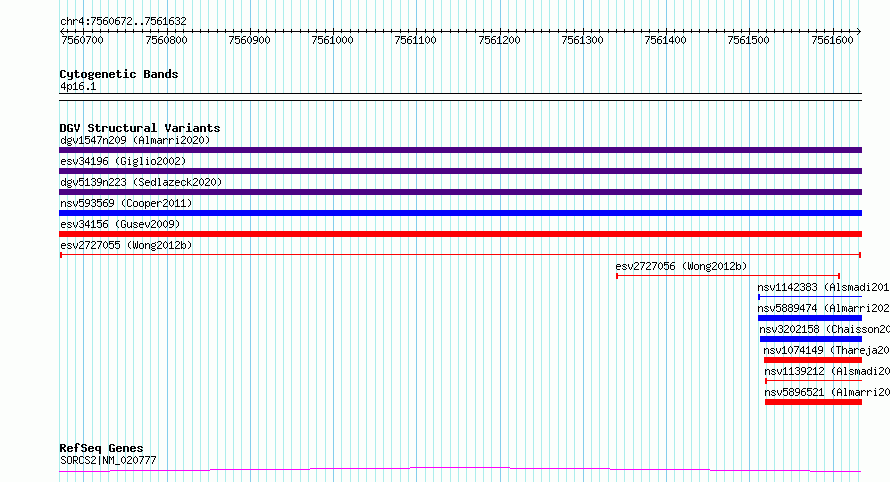Viewport: 890px width, 482px height.
Task: Click the esv34196 purple variant bar
Action: [460, 171]
